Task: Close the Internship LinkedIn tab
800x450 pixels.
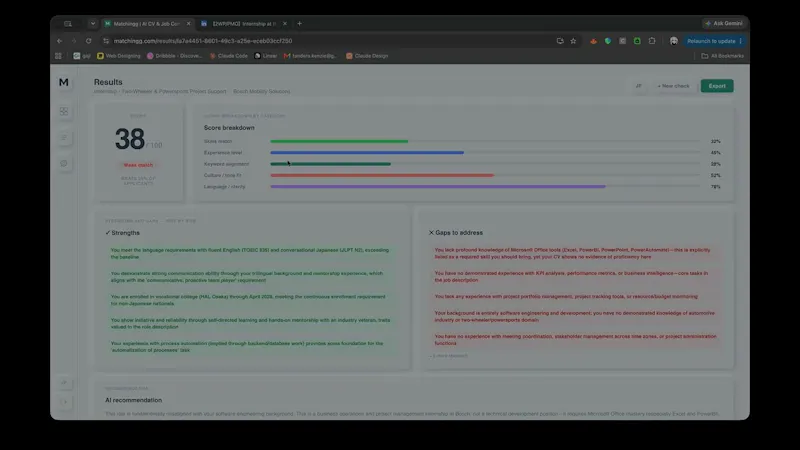Action: pos(285,23)
